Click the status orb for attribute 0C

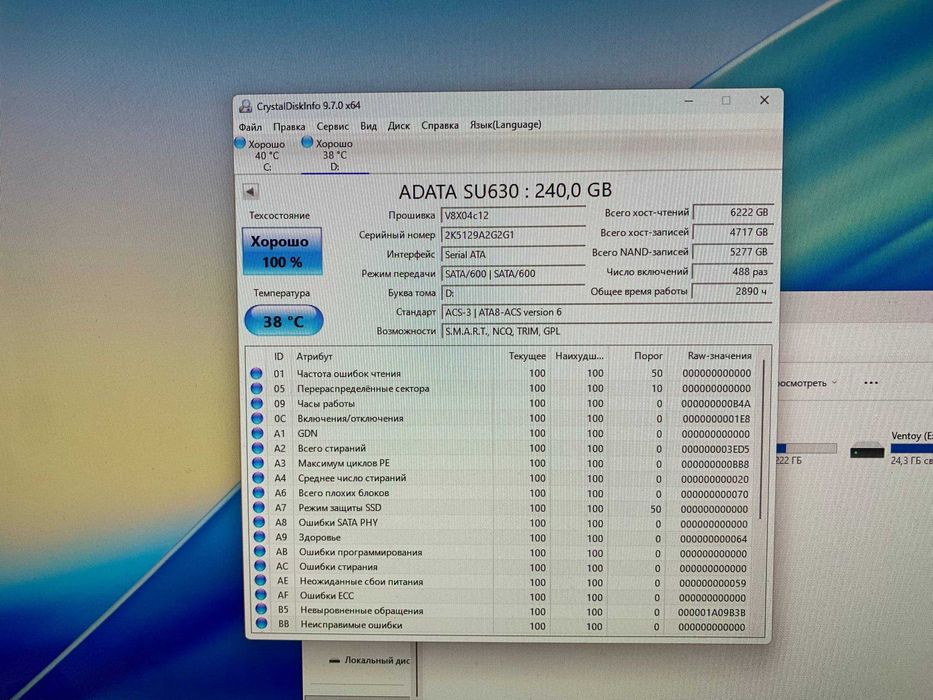pos(257,418)
